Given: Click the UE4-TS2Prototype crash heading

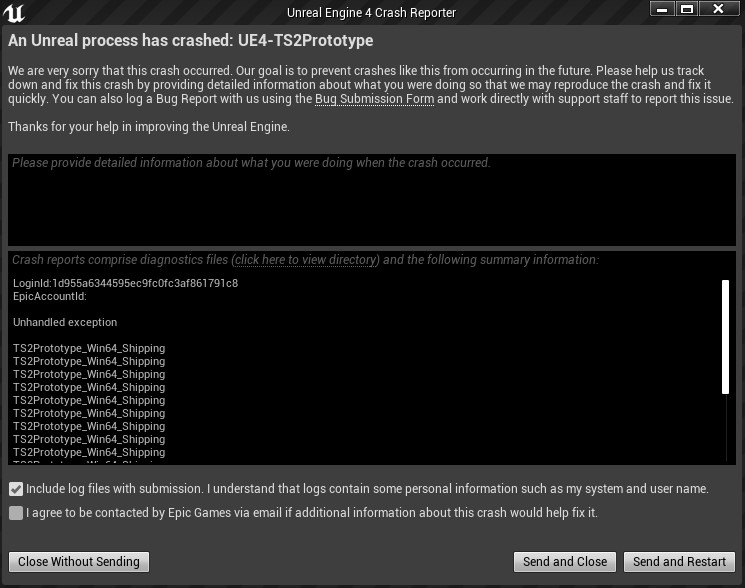Looking at the screenshot, I should point(190,41).
